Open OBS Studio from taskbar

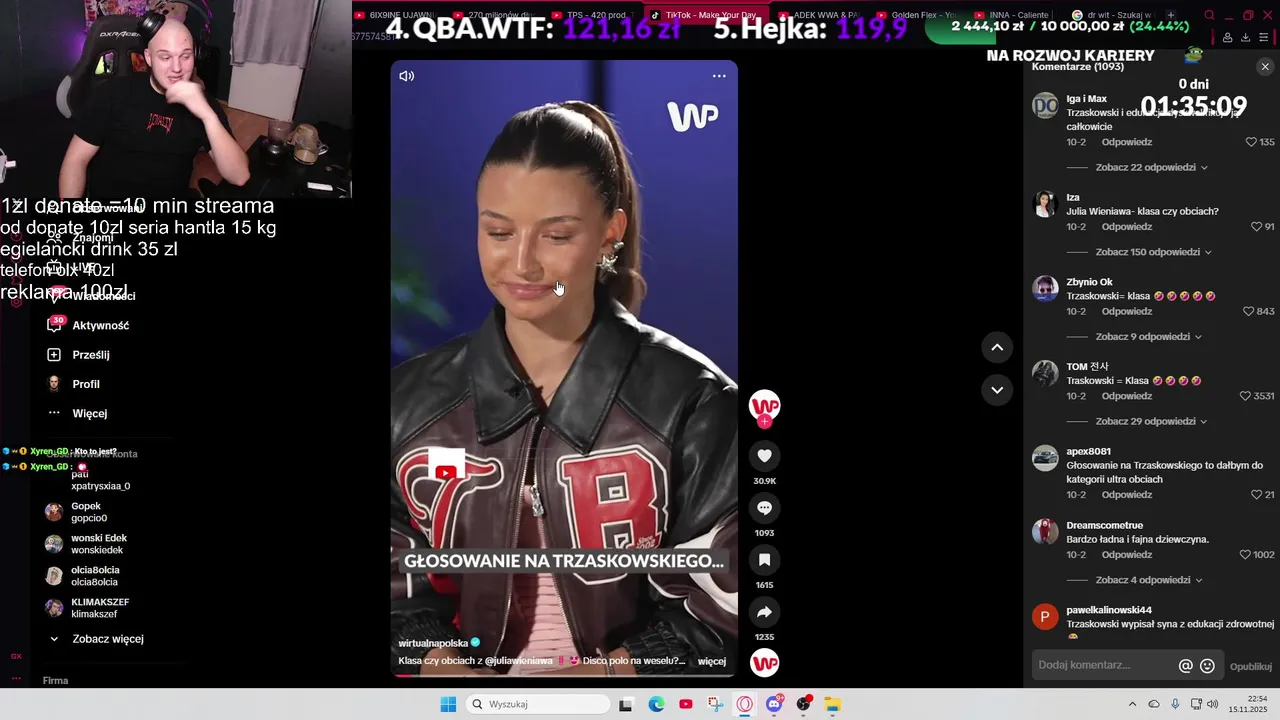[803, 704]
